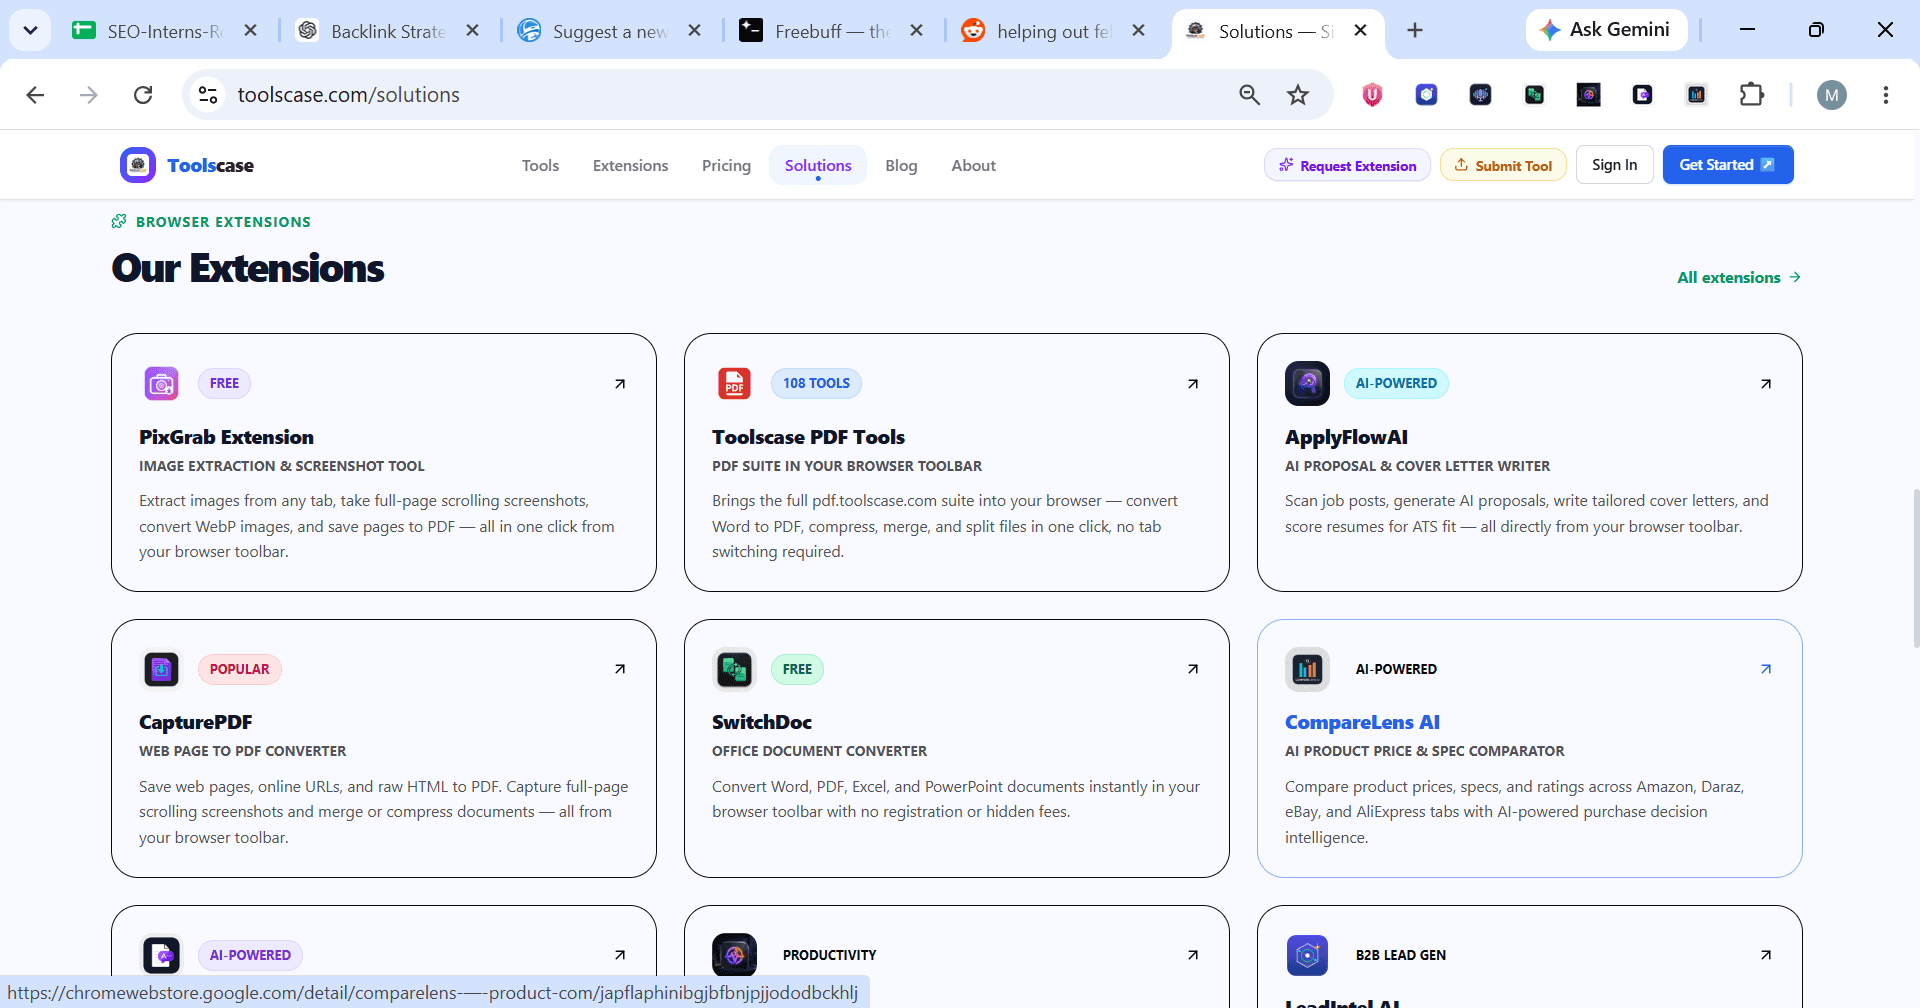Switch to the SEO-Interns tab
This screenshot has width=1920, height=1008.
point(165,31)
